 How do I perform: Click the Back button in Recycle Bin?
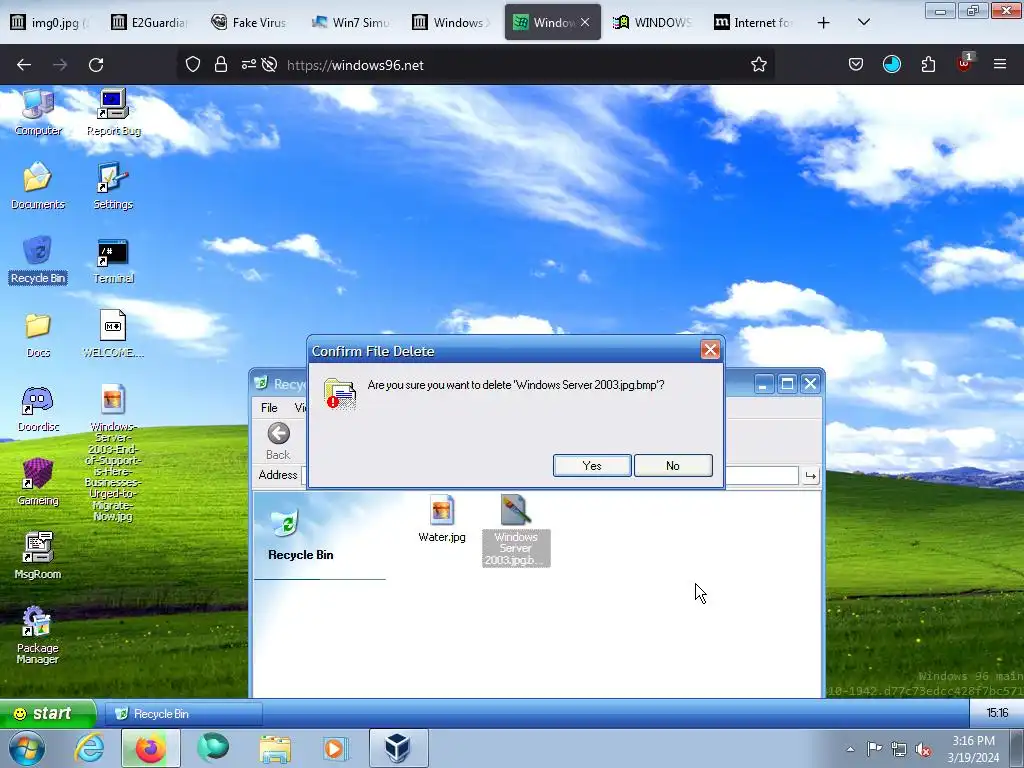click(278, 441)
